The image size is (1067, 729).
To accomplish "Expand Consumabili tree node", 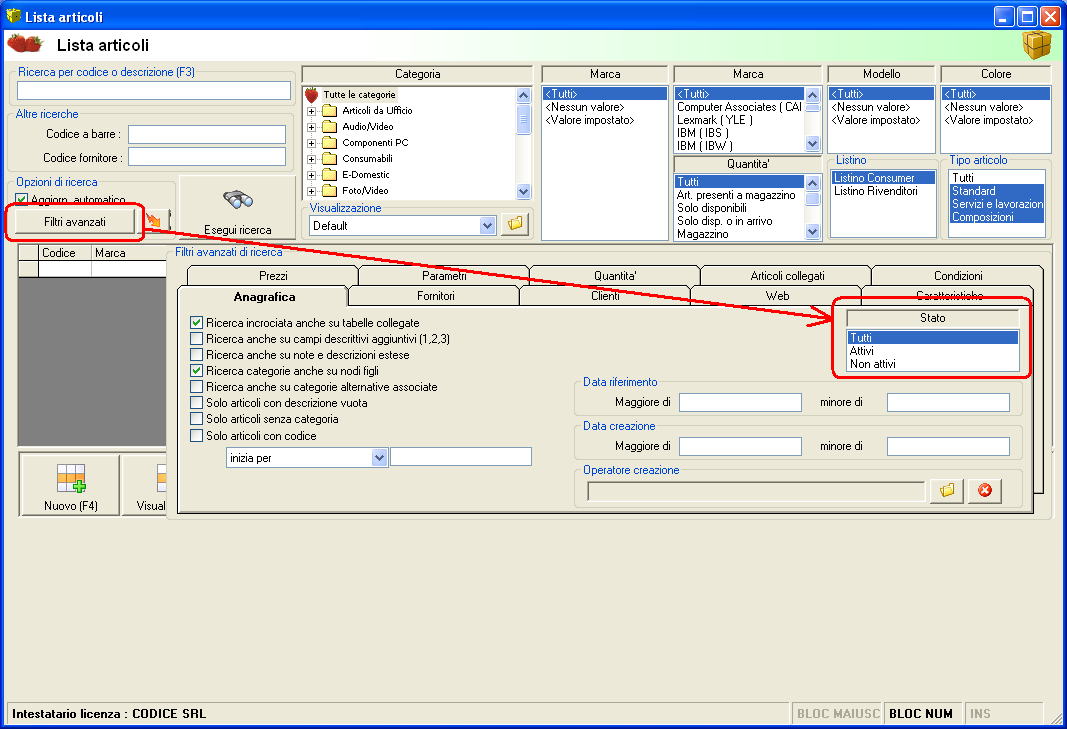I will click(312, 159).
